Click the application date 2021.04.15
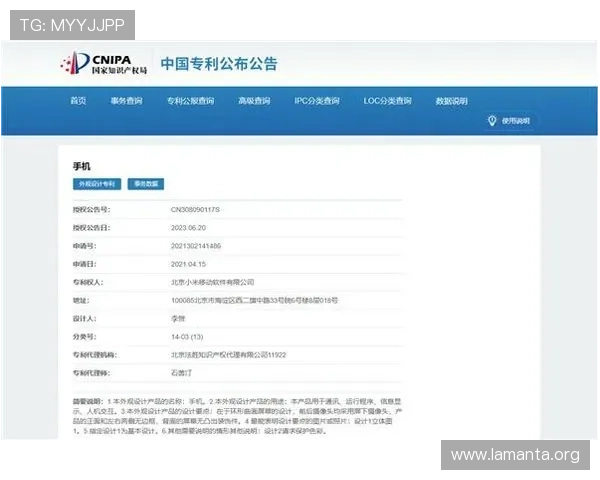600x480 pixels. (x=188, y=264)
